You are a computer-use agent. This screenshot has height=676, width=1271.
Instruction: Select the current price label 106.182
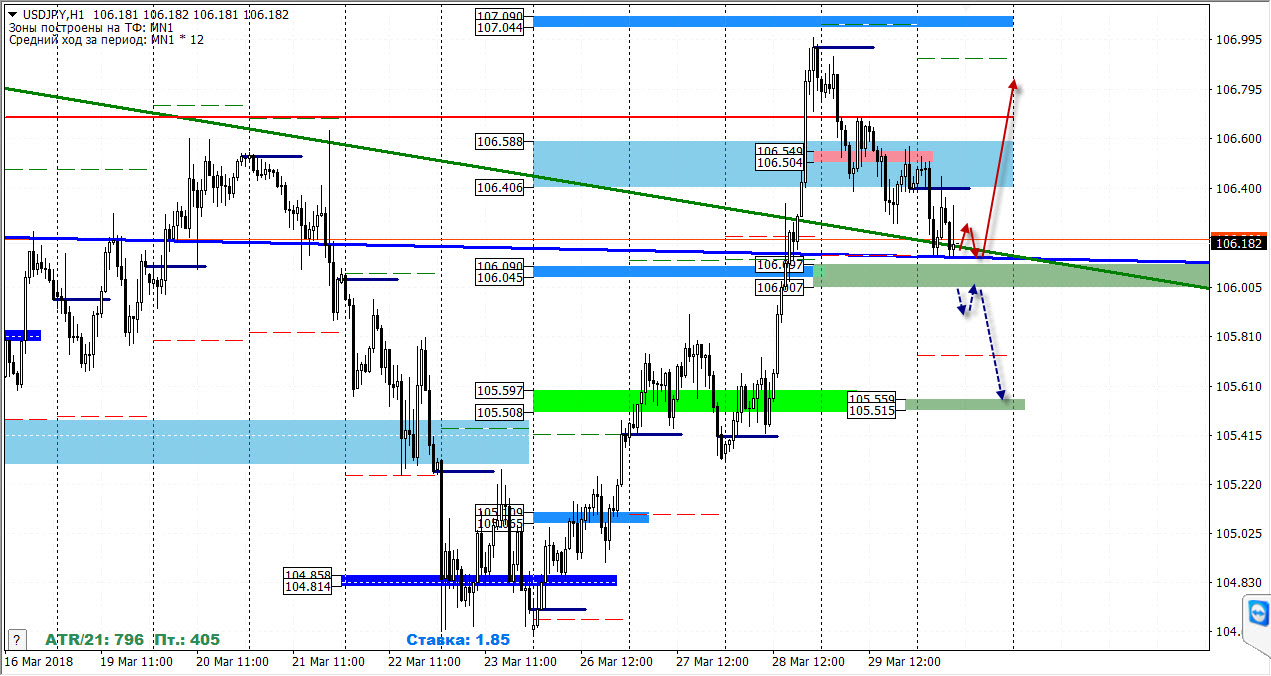[1238, 242]
